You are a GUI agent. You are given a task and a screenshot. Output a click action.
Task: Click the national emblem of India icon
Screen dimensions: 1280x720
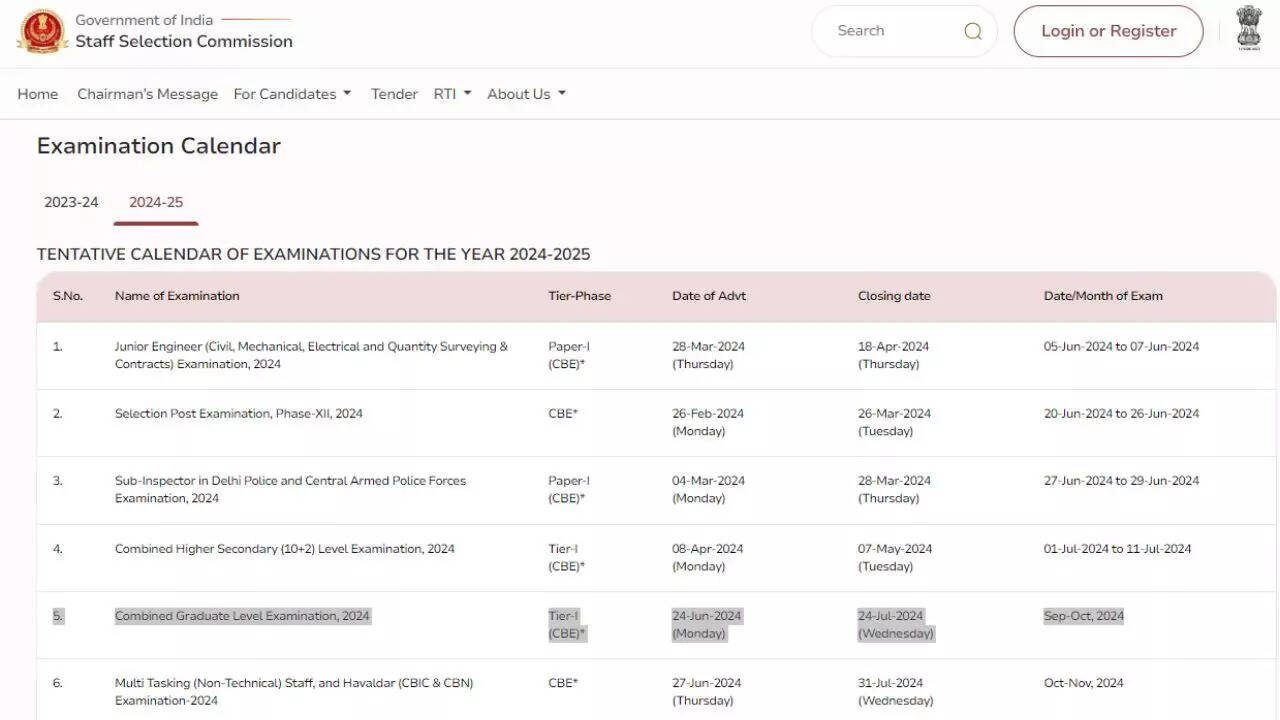(x=1248, y=28)
